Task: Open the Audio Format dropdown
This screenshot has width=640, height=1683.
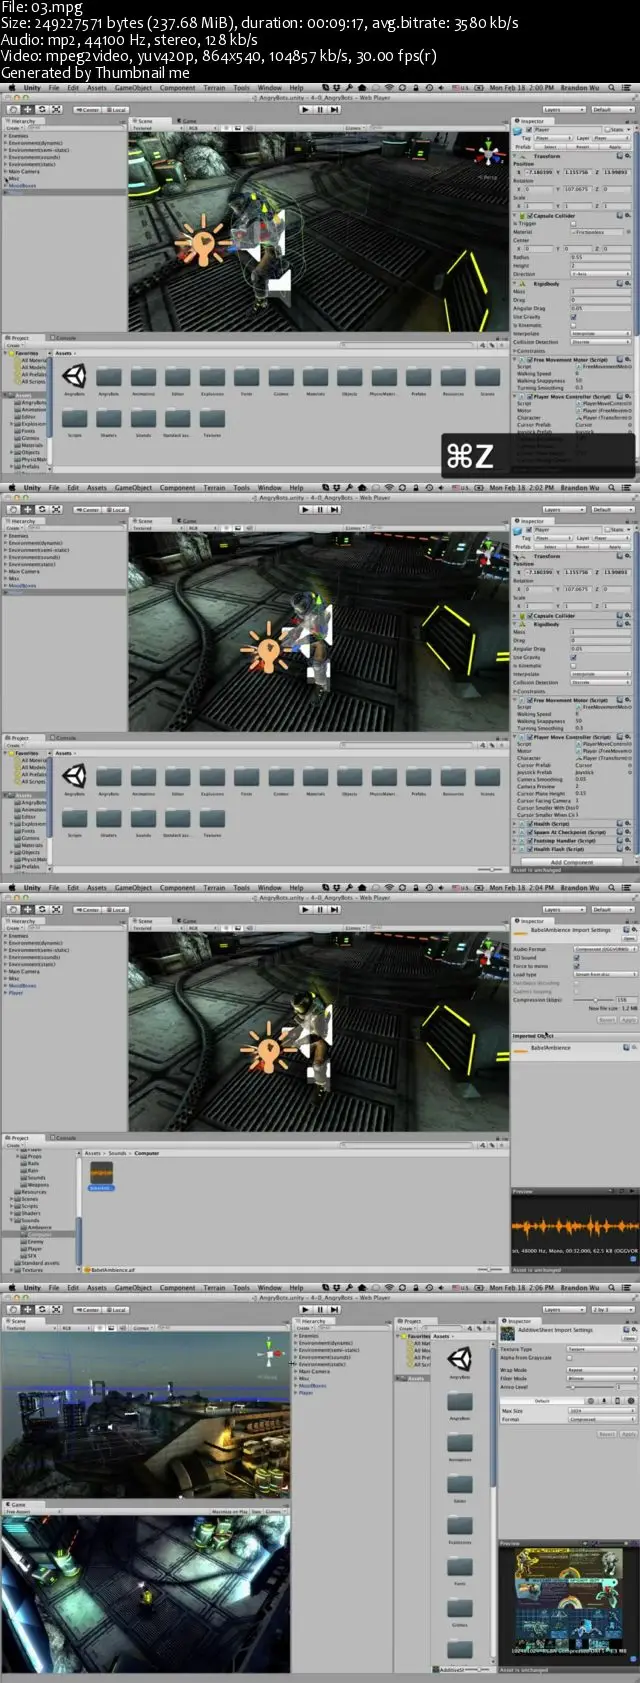Action: click(604, 949)
